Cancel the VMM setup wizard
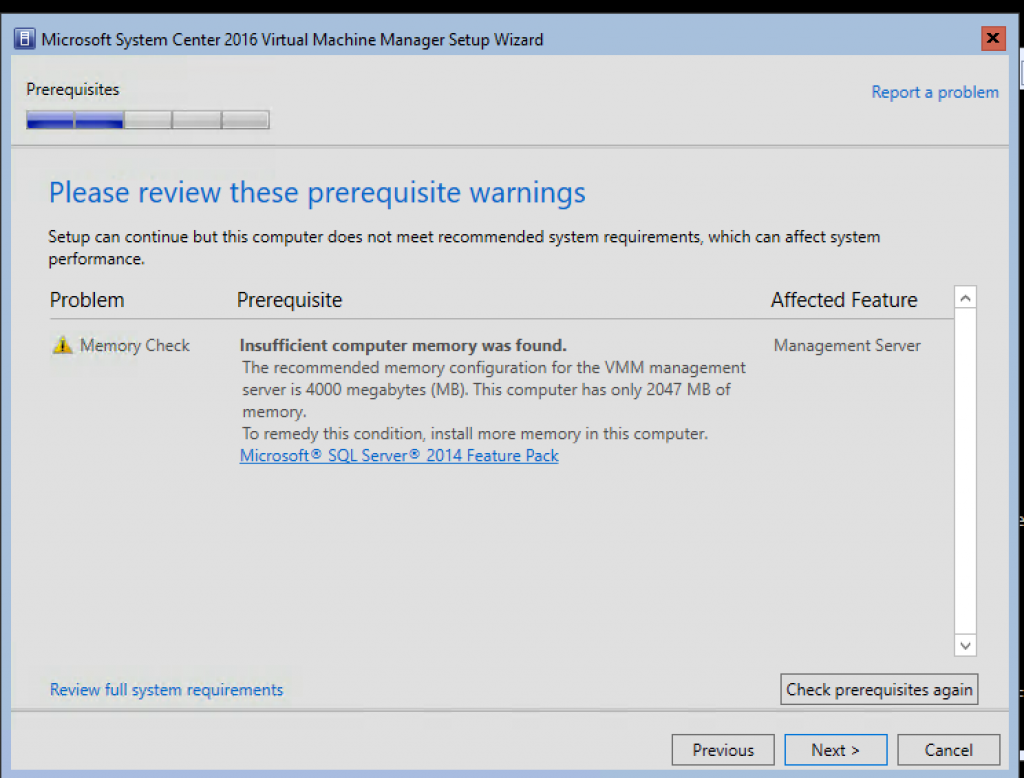 click(x=948, y=749)
